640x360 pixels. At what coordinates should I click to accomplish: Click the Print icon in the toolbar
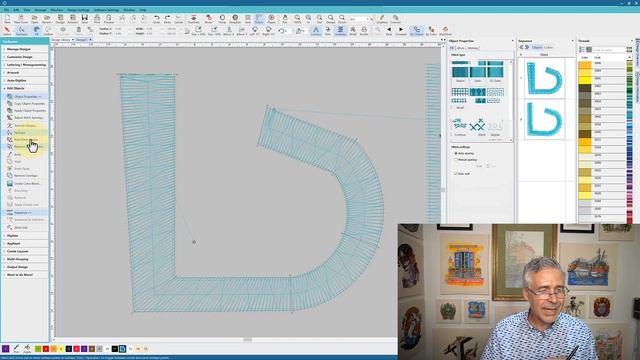(x=97, y=18)
